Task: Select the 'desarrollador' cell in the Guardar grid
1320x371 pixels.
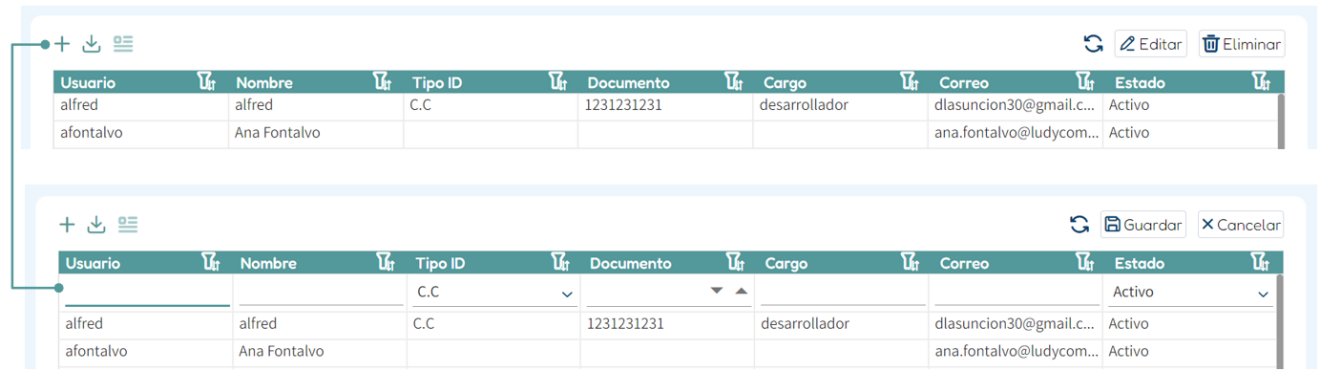Action: point(842,324)
